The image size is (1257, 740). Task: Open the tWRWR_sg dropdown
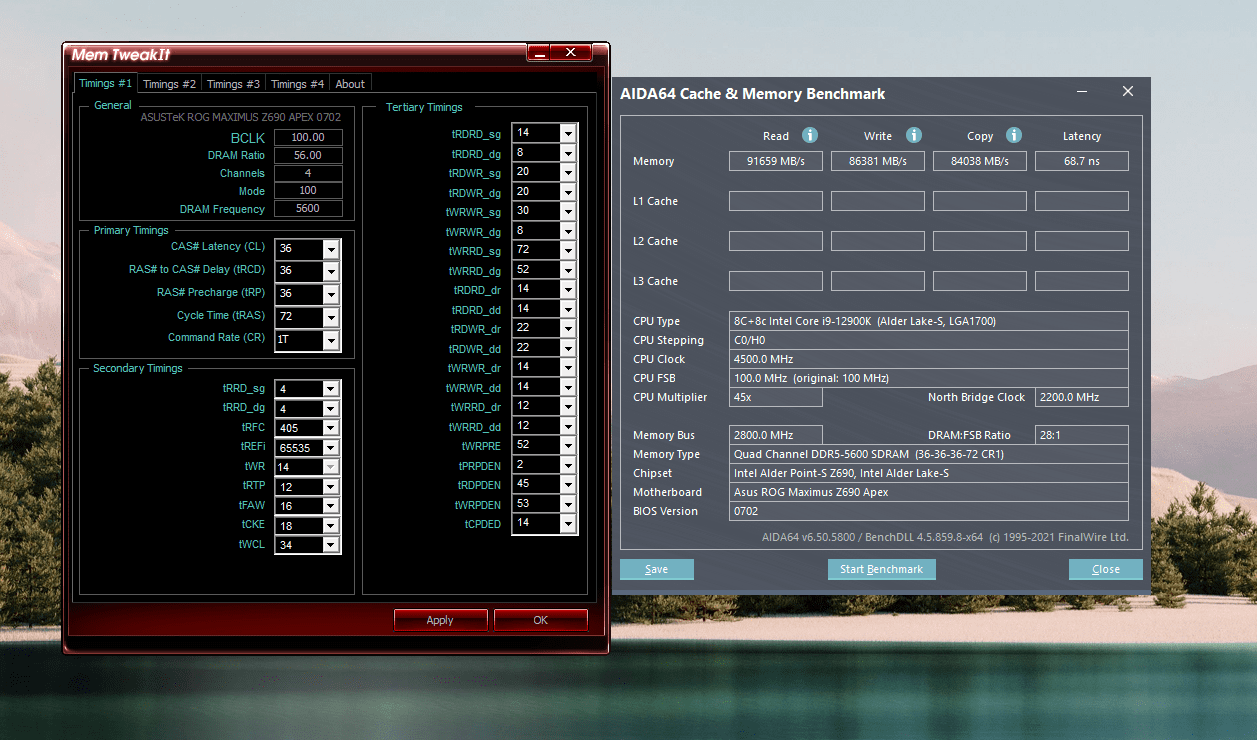[568, 211]
